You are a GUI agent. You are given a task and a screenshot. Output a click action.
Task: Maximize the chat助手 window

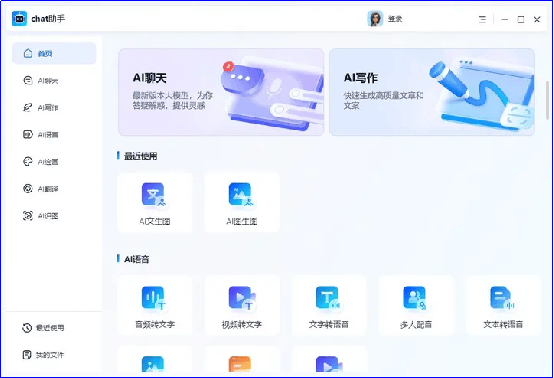521,19
